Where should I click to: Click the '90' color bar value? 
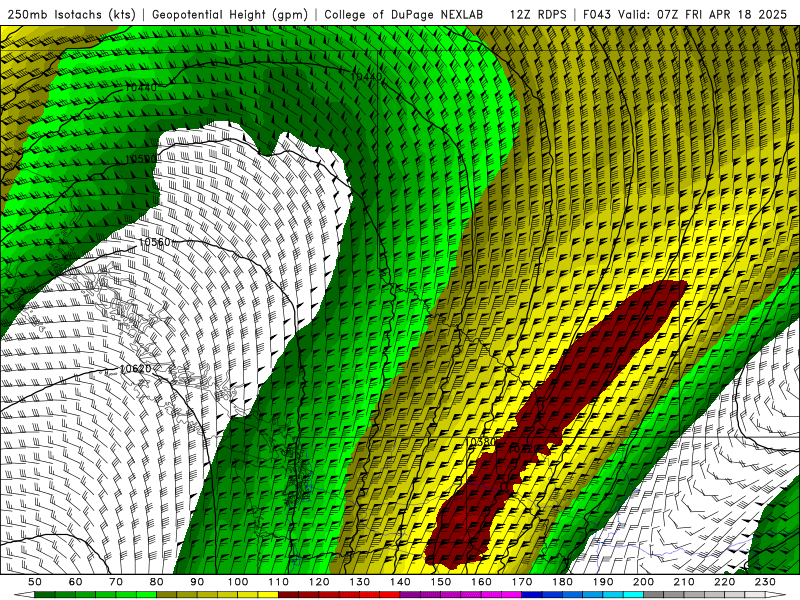[197, 582]
